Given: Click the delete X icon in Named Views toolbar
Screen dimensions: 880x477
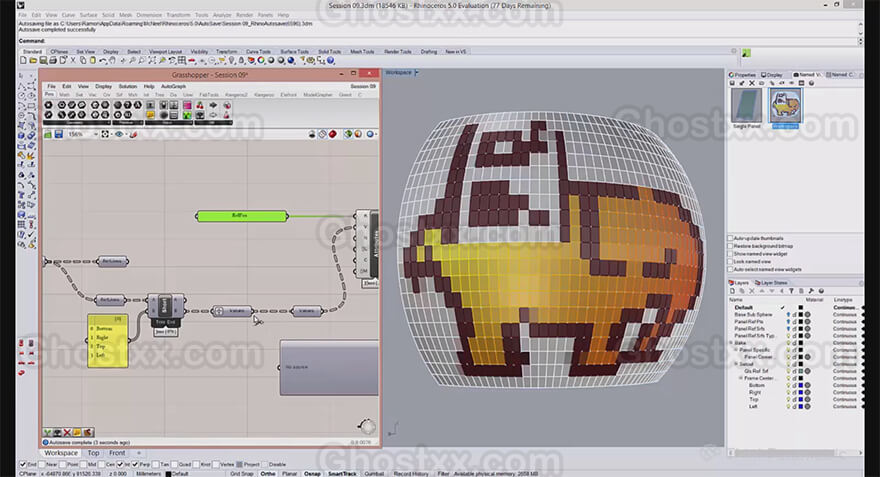Looking at the screenshot, I should pyautogui.click(x=751, y=83).
